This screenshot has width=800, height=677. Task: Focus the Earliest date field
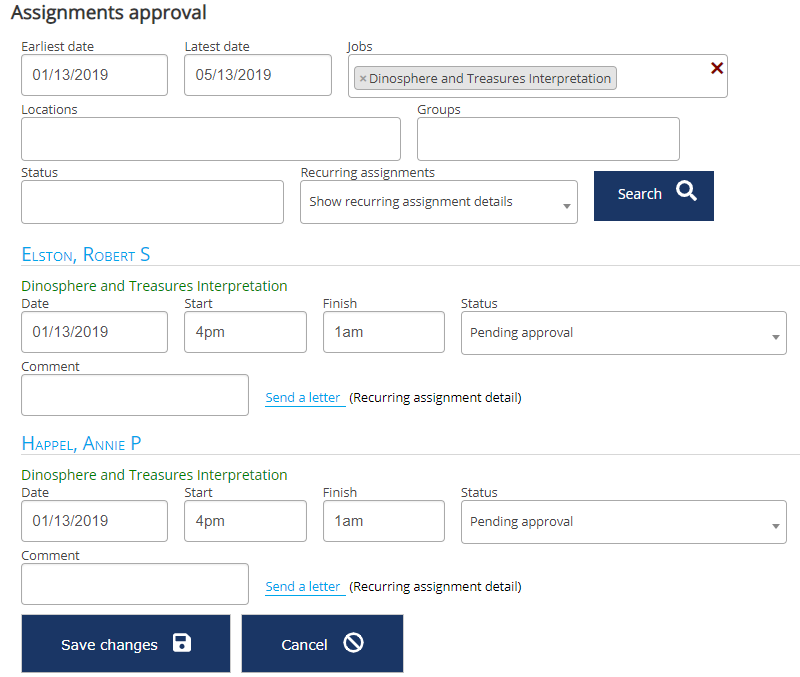click(x=94, y=75)
